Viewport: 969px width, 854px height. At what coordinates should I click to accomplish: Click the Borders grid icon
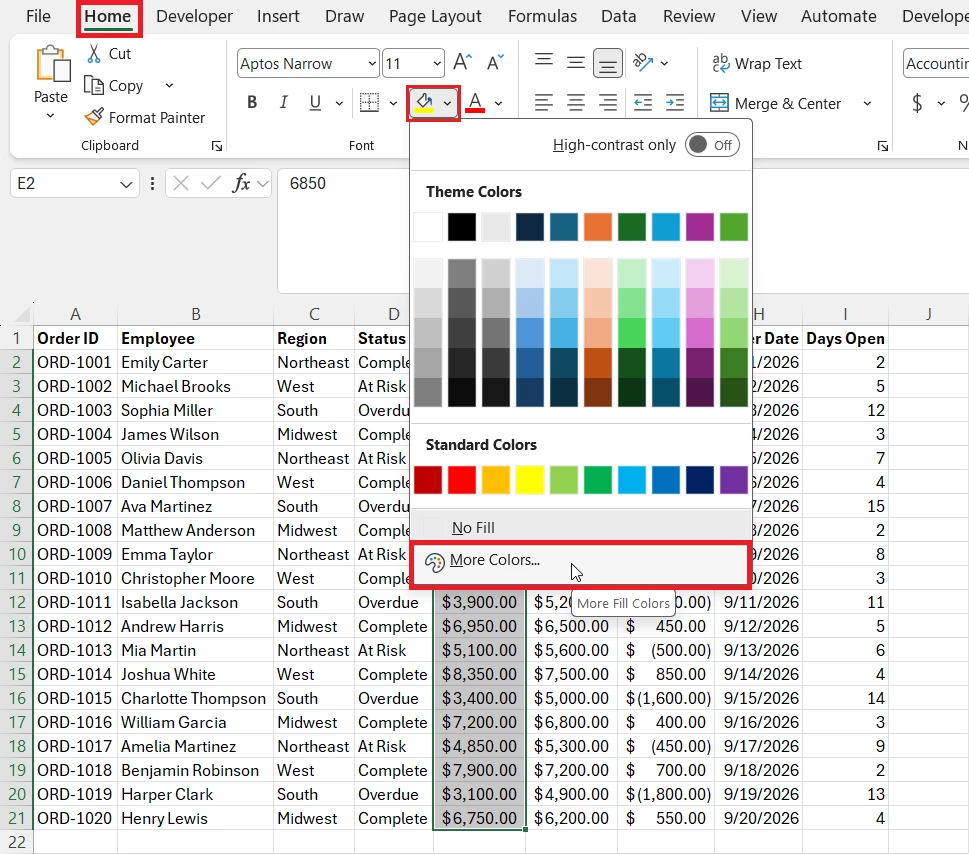[x=369, y=103]
